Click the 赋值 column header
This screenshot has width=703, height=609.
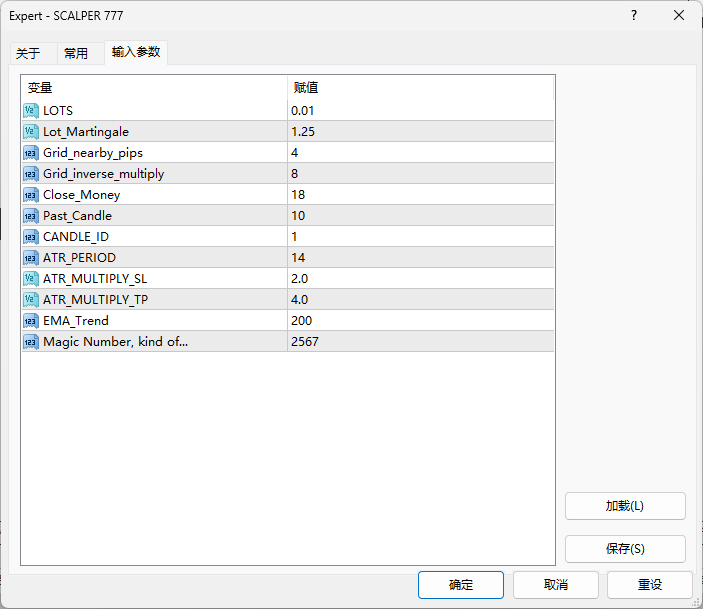click(421, 87)
